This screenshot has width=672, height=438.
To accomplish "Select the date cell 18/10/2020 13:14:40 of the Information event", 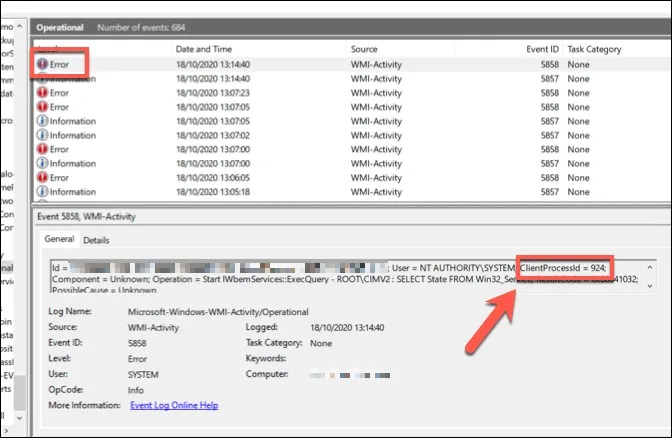I will coord(213,79).
